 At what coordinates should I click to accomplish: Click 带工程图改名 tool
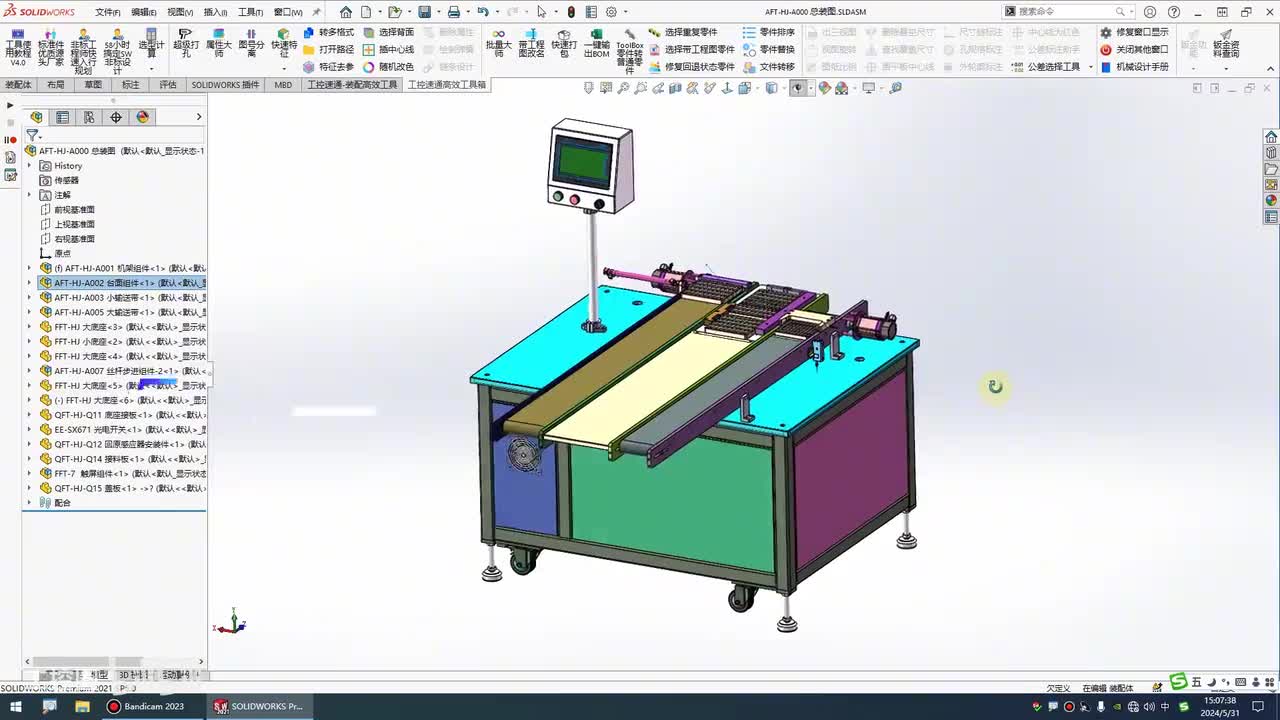click(531, 43)
